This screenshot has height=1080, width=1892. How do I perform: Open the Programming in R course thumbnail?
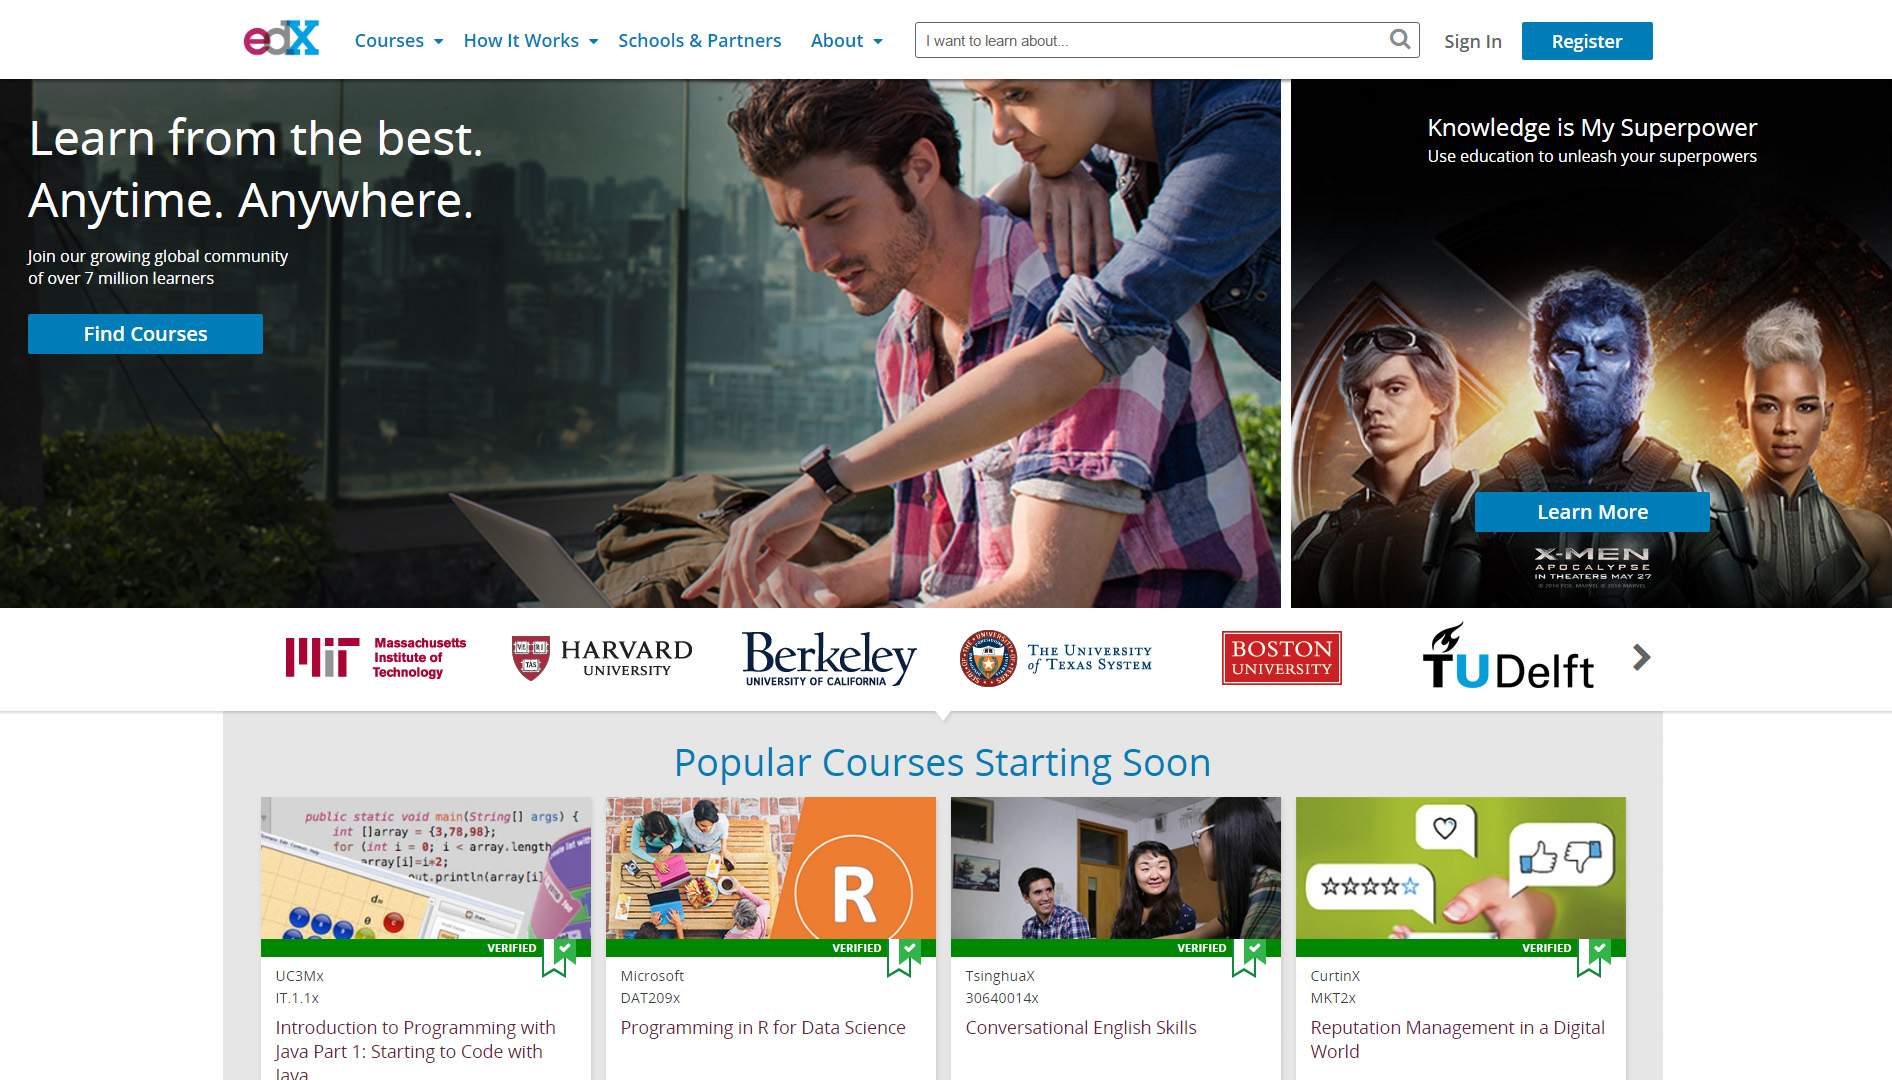click(770, 868)
